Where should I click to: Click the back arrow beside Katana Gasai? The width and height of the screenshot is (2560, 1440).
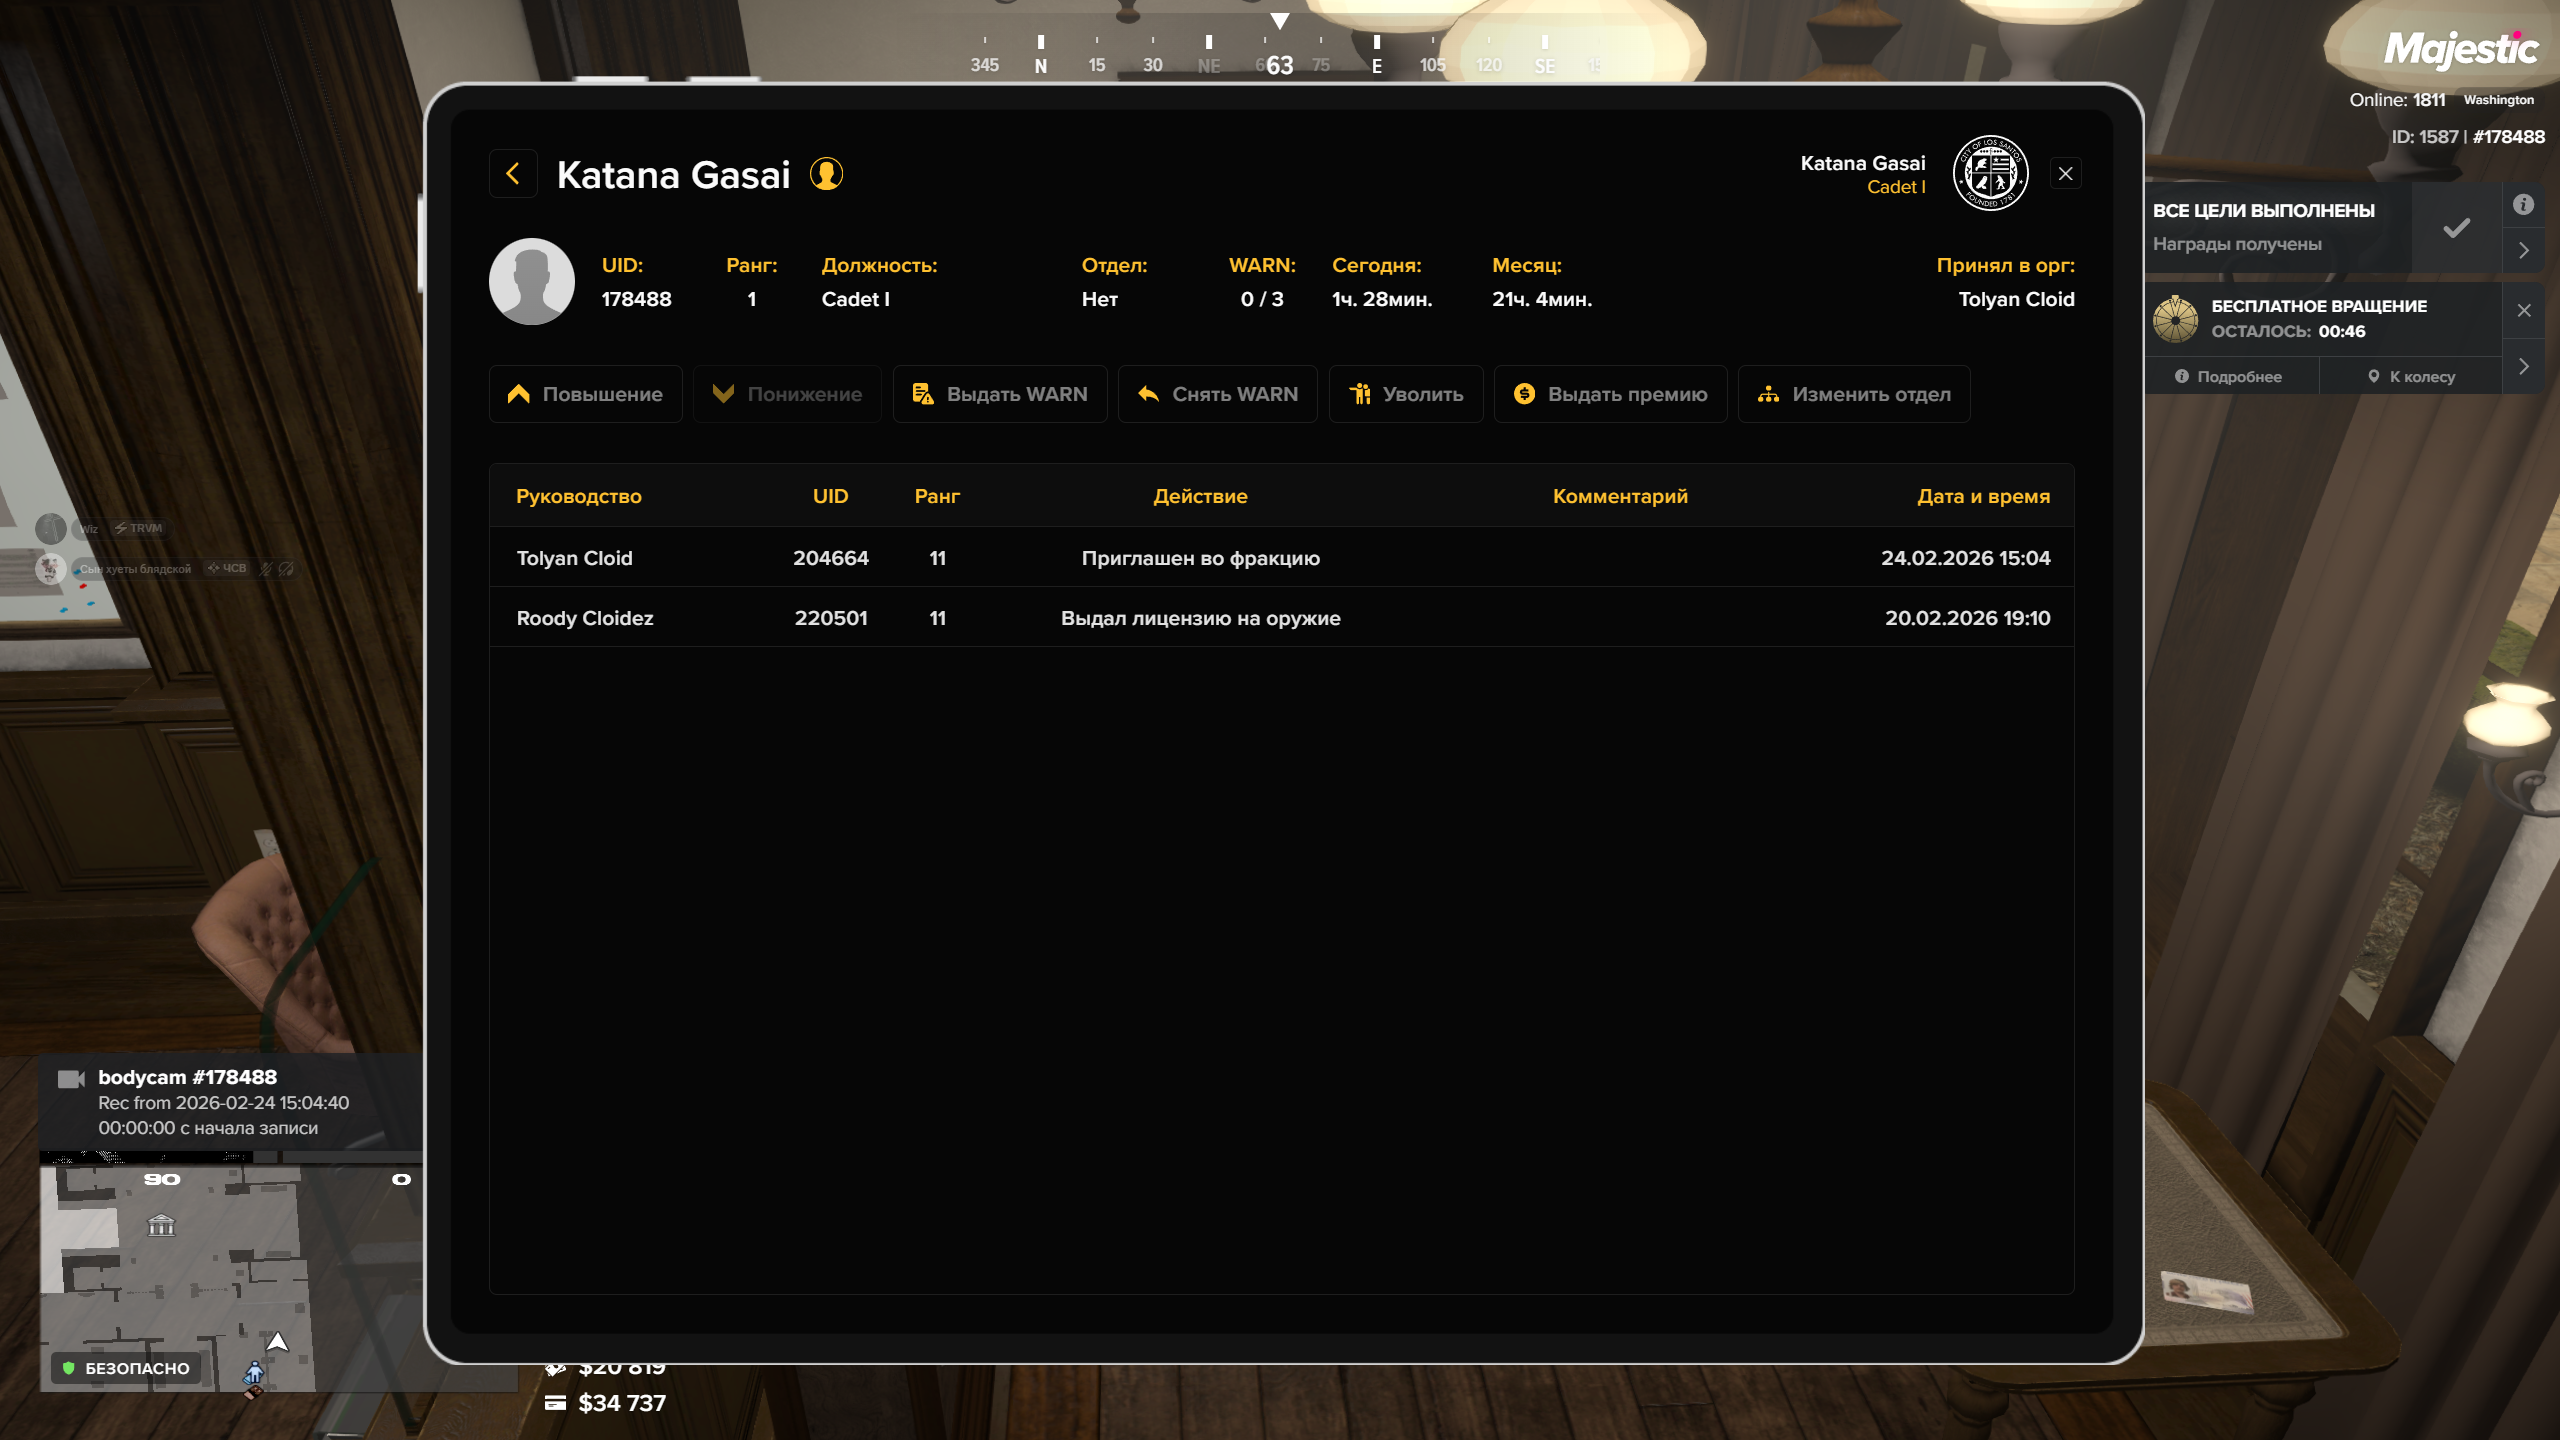pyautogui.click(x=513, y=174)
